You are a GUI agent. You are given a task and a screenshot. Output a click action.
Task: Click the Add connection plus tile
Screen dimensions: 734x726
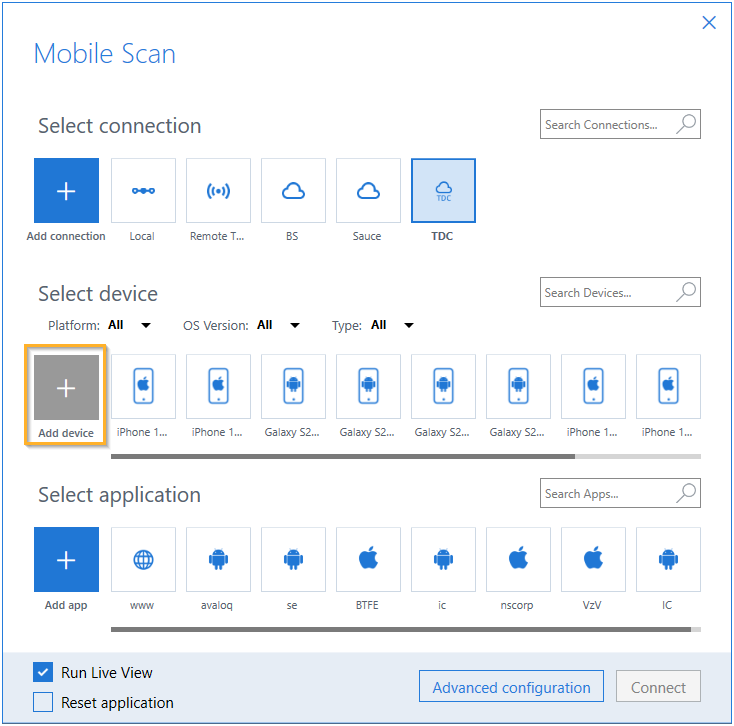click(x=66, y=191)
